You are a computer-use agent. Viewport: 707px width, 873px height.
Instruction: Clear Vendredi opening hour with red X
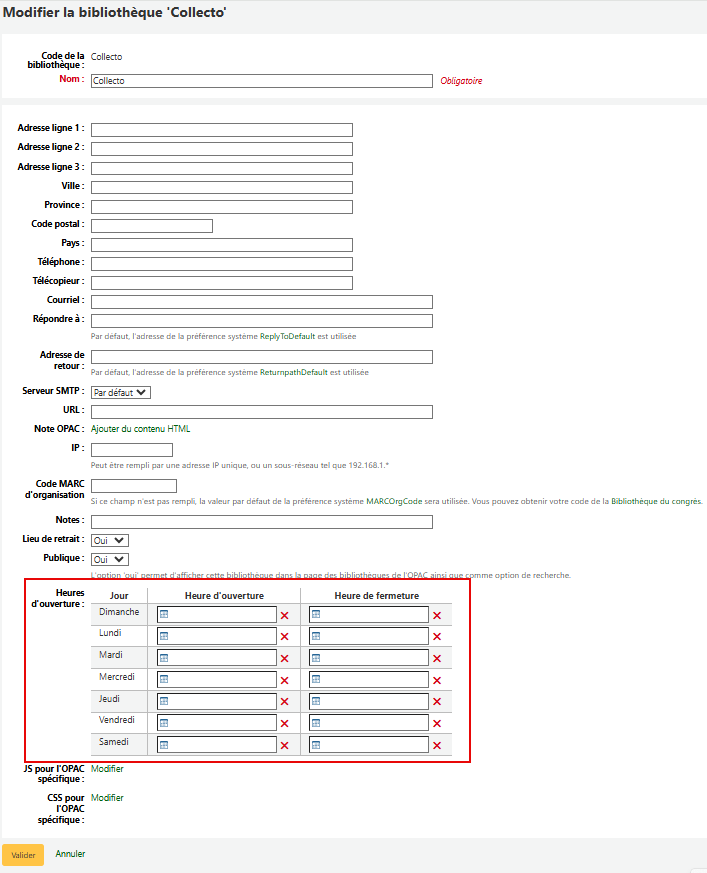pyautogui.click(x=284, y=723)
